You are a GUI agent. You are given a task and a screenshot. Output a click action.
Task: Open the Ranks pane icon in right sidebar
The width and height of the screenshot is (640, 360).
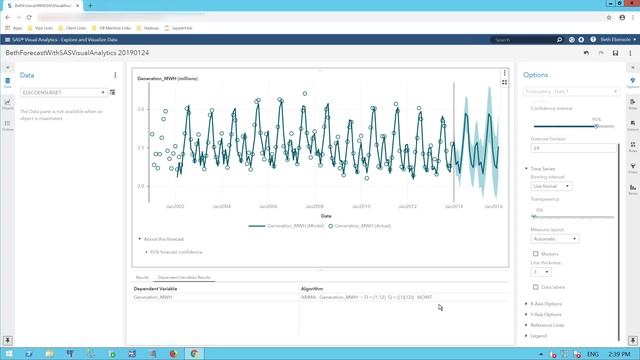point(633,189)
